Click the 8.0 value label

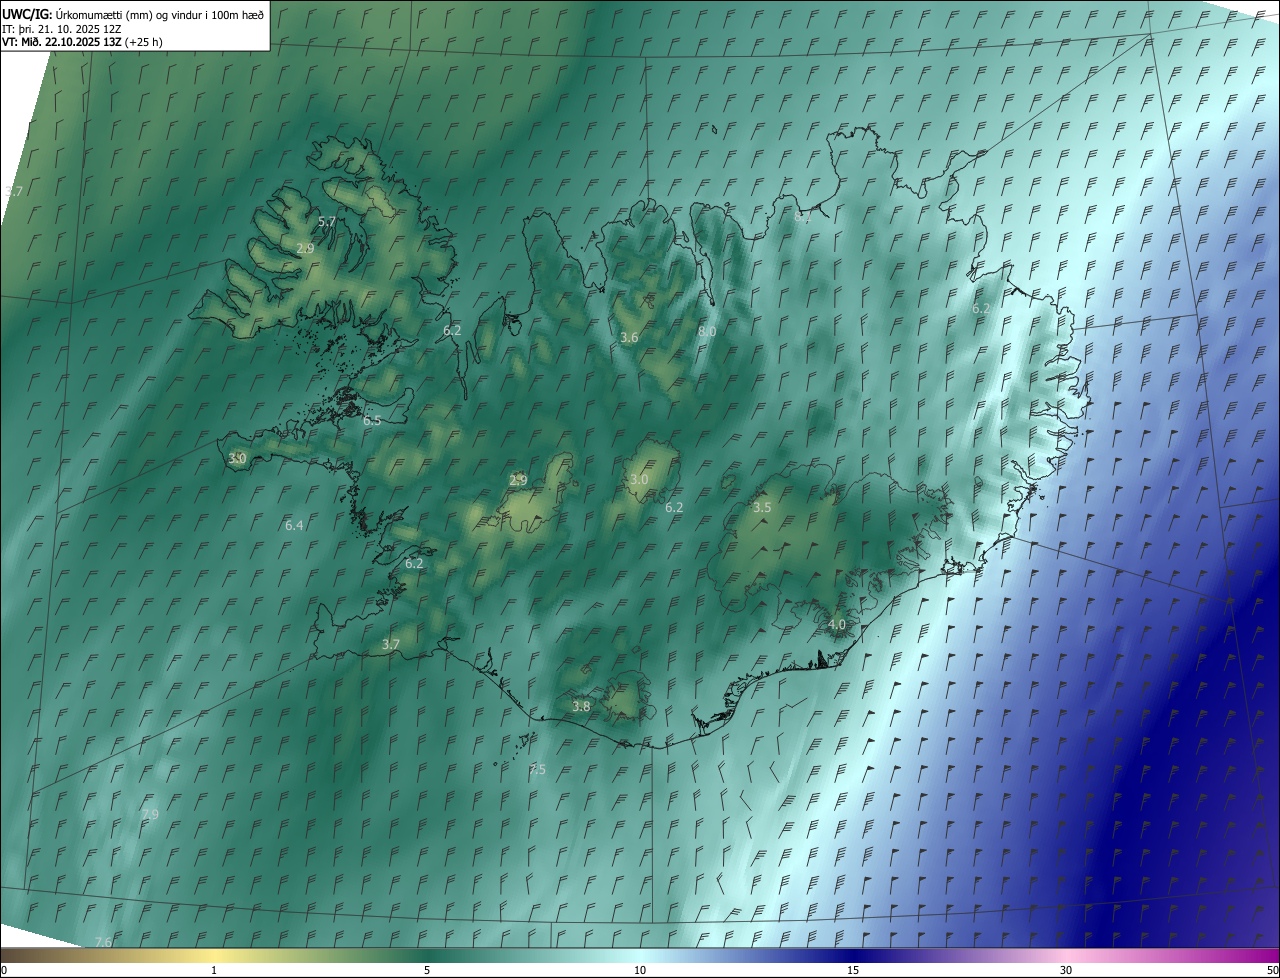click(x=707, y=331)
